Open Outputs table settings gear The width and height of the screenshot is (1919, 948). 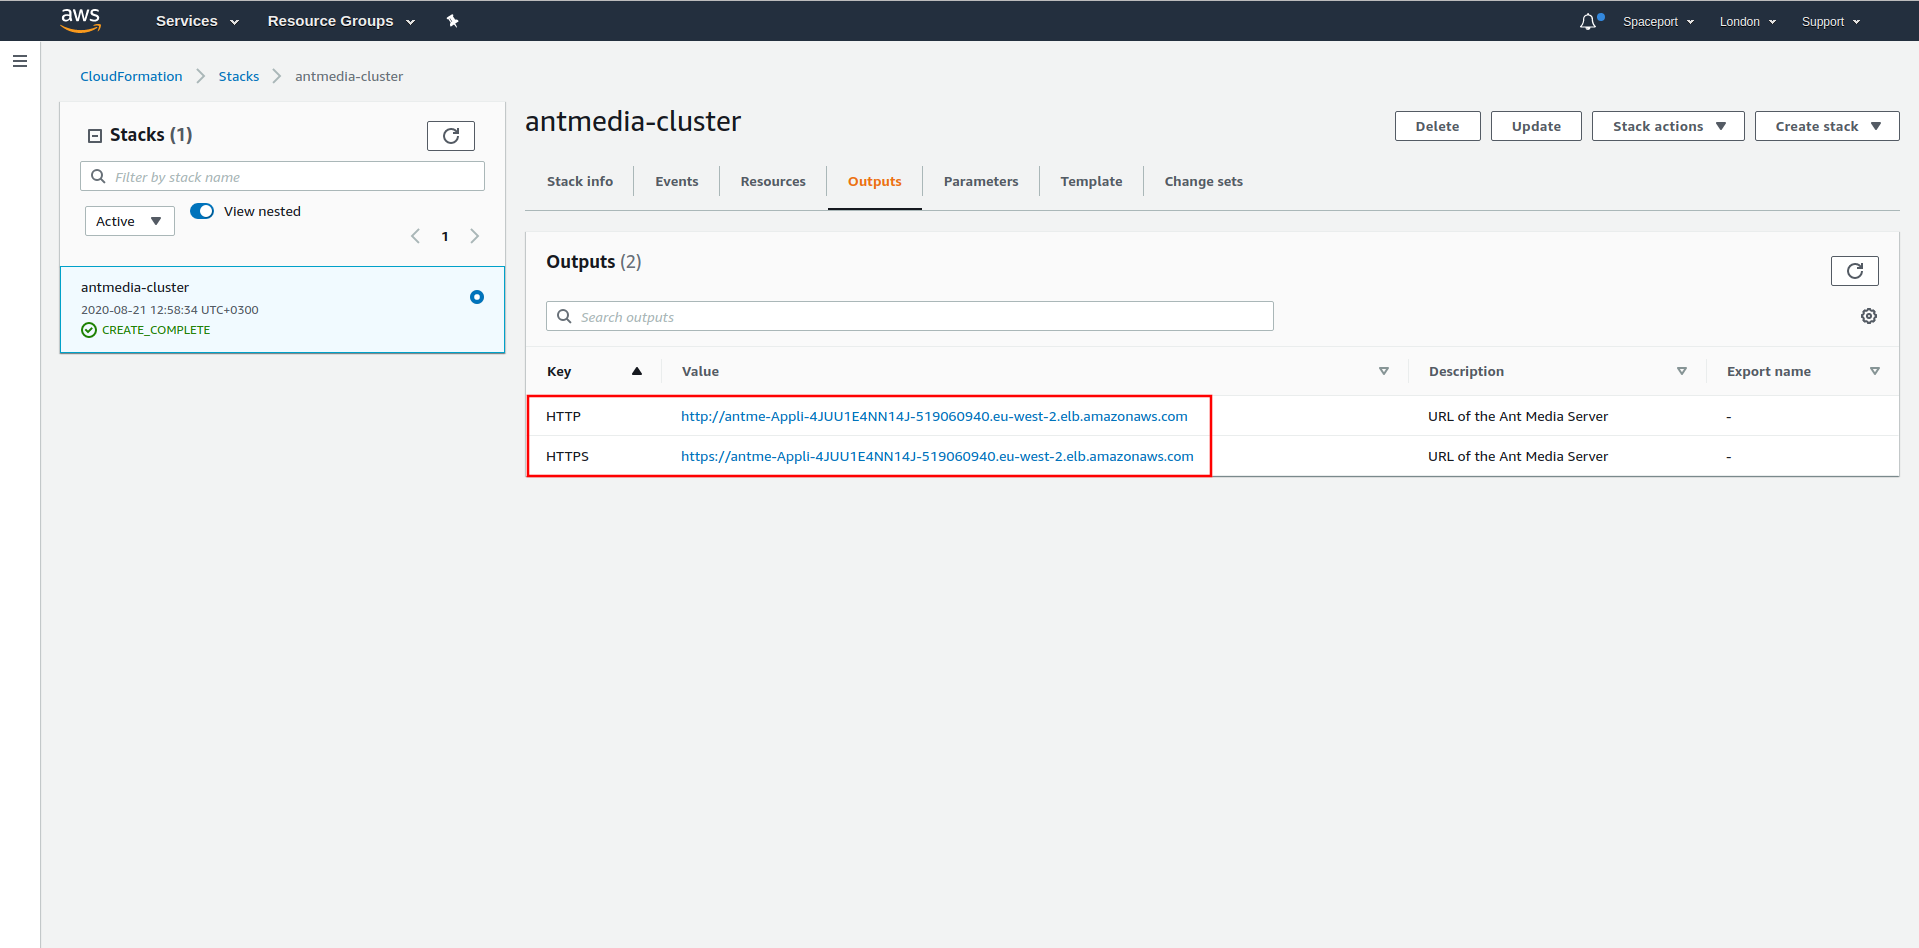click(x=1868, y=316)
